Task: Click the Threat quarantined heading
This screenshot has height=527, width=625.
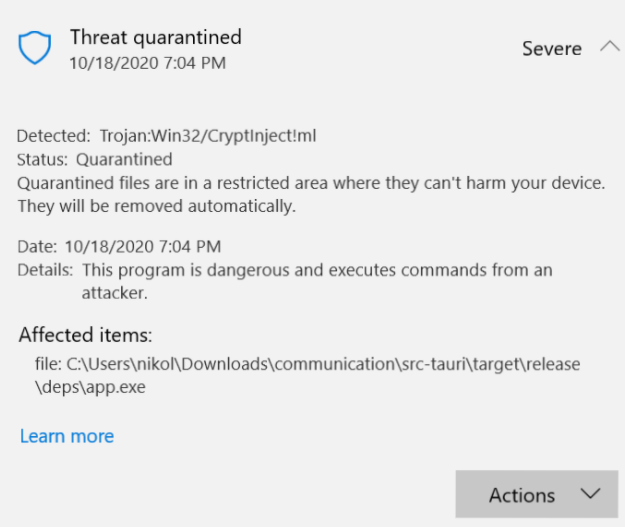Action: coord(155,38)
